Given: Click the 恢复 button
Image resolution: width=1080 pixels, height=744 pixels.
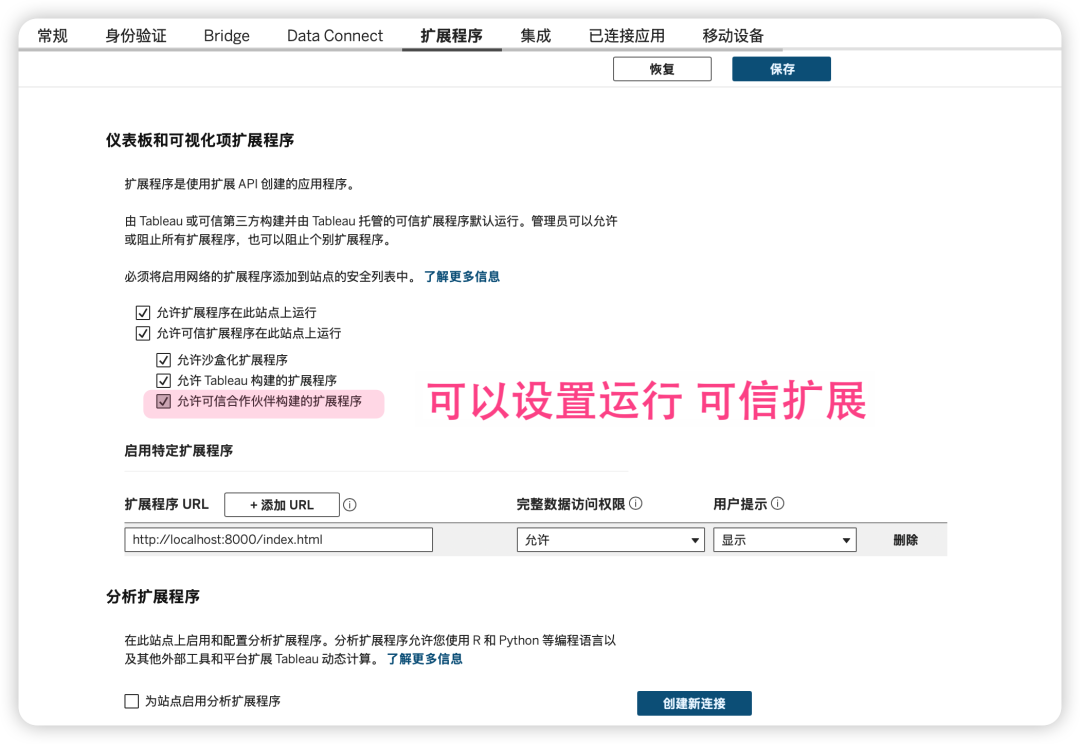Looking at the screenshot, I should [662, 68].
